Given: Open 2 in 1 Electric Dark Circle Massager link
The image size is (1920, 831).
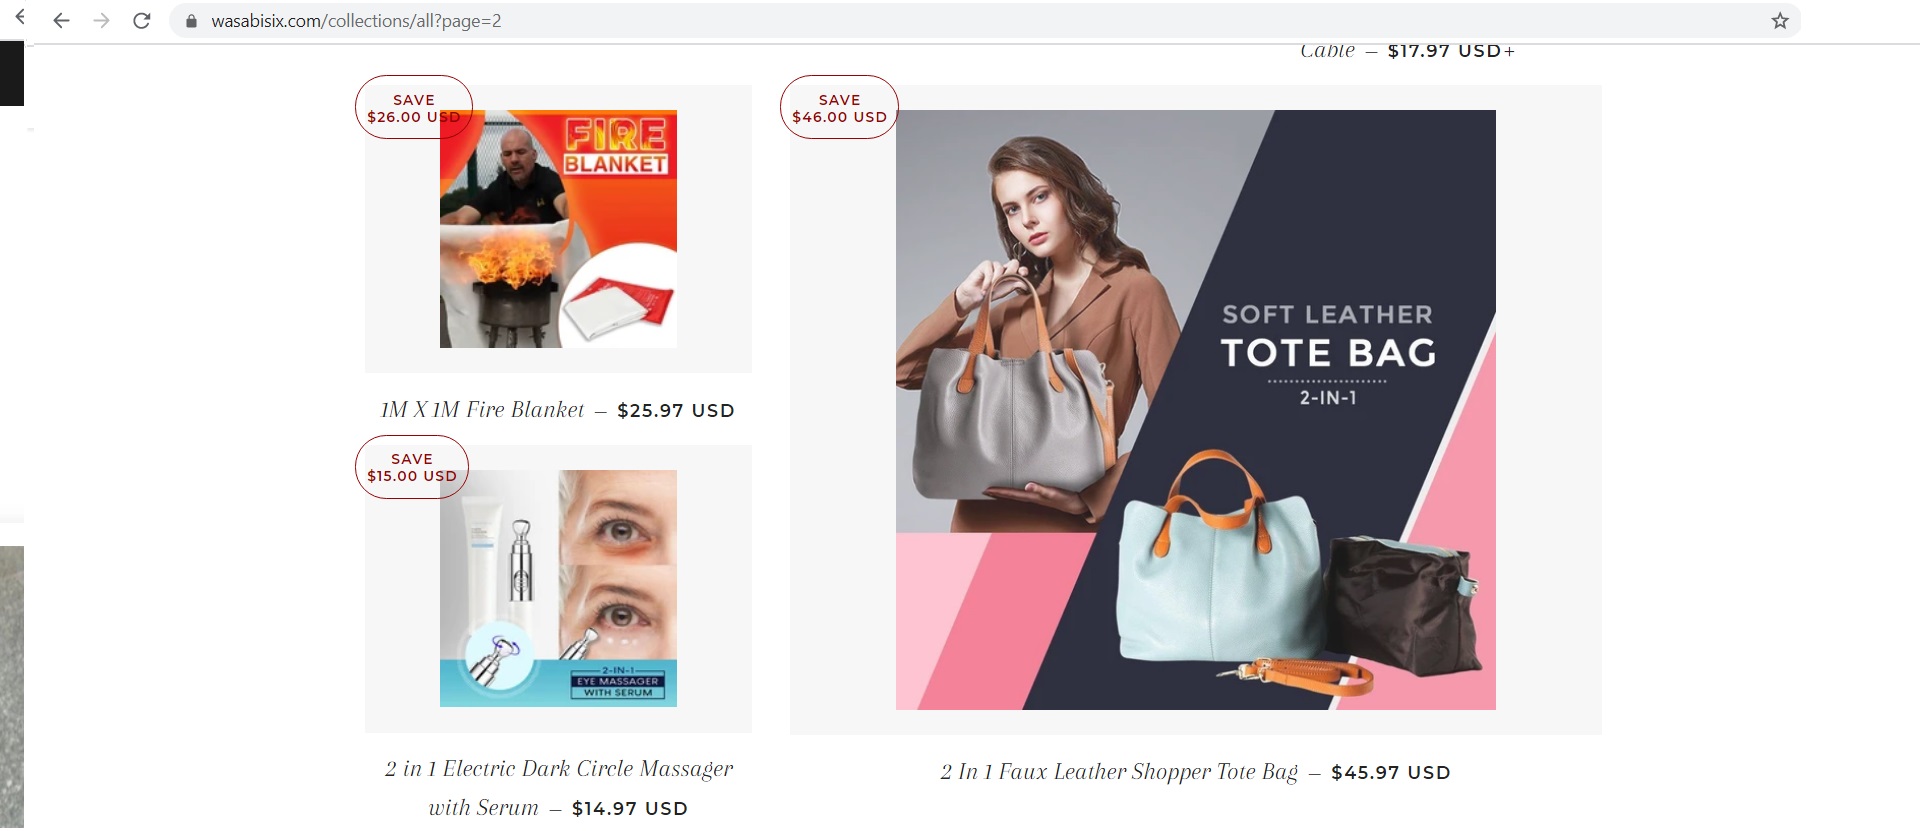Looking at the screenshot, I should [559, 787].
